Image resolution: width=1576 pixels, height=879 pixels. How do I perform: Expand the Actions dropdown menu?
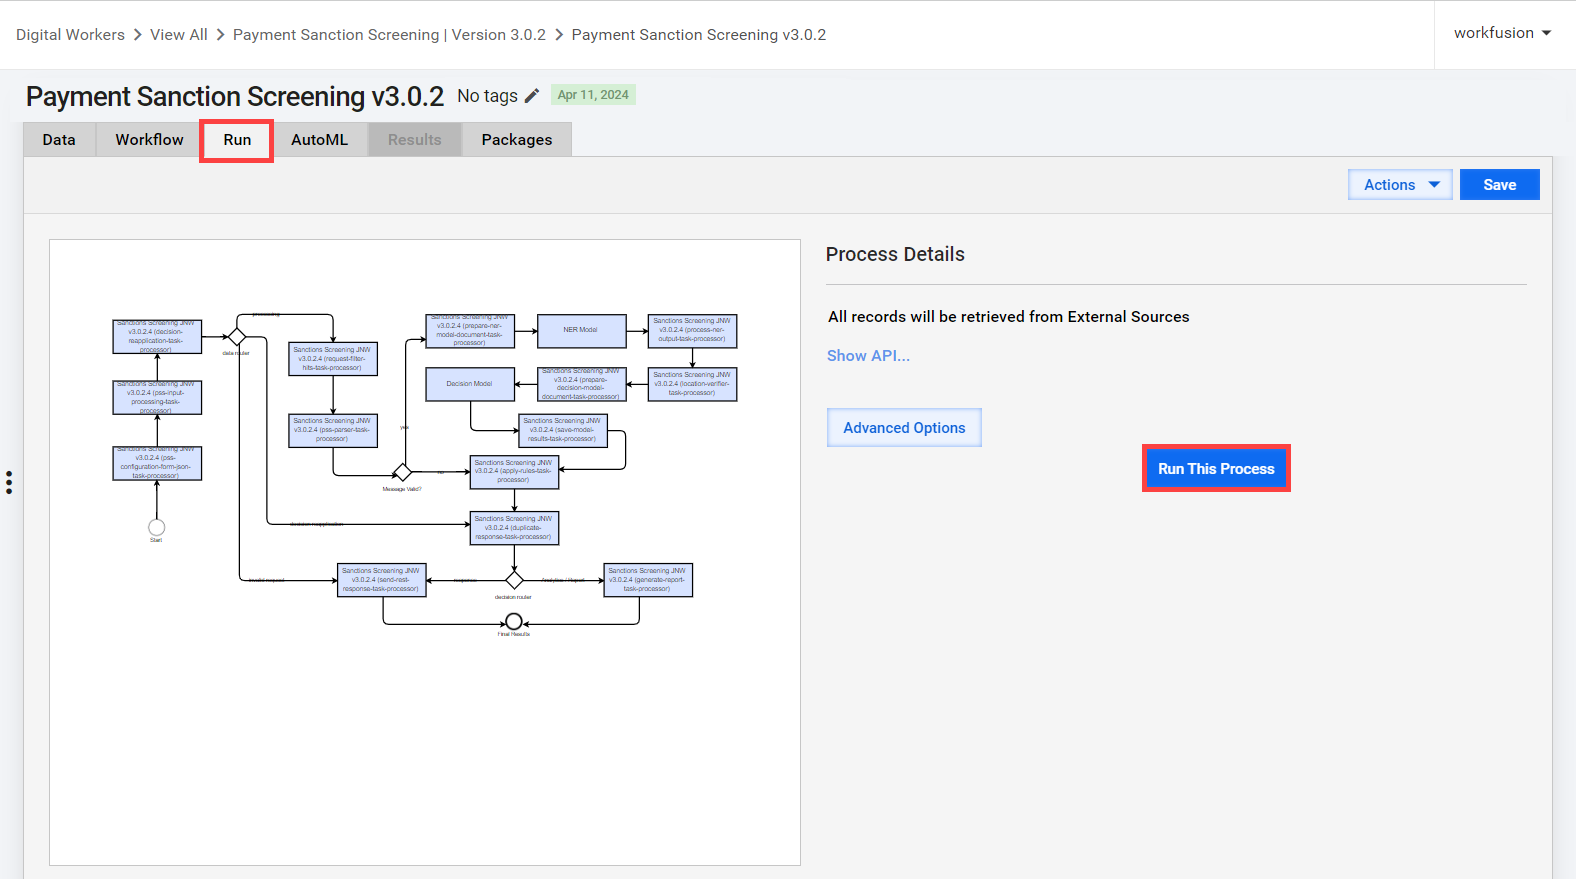tap(1400, 185)
